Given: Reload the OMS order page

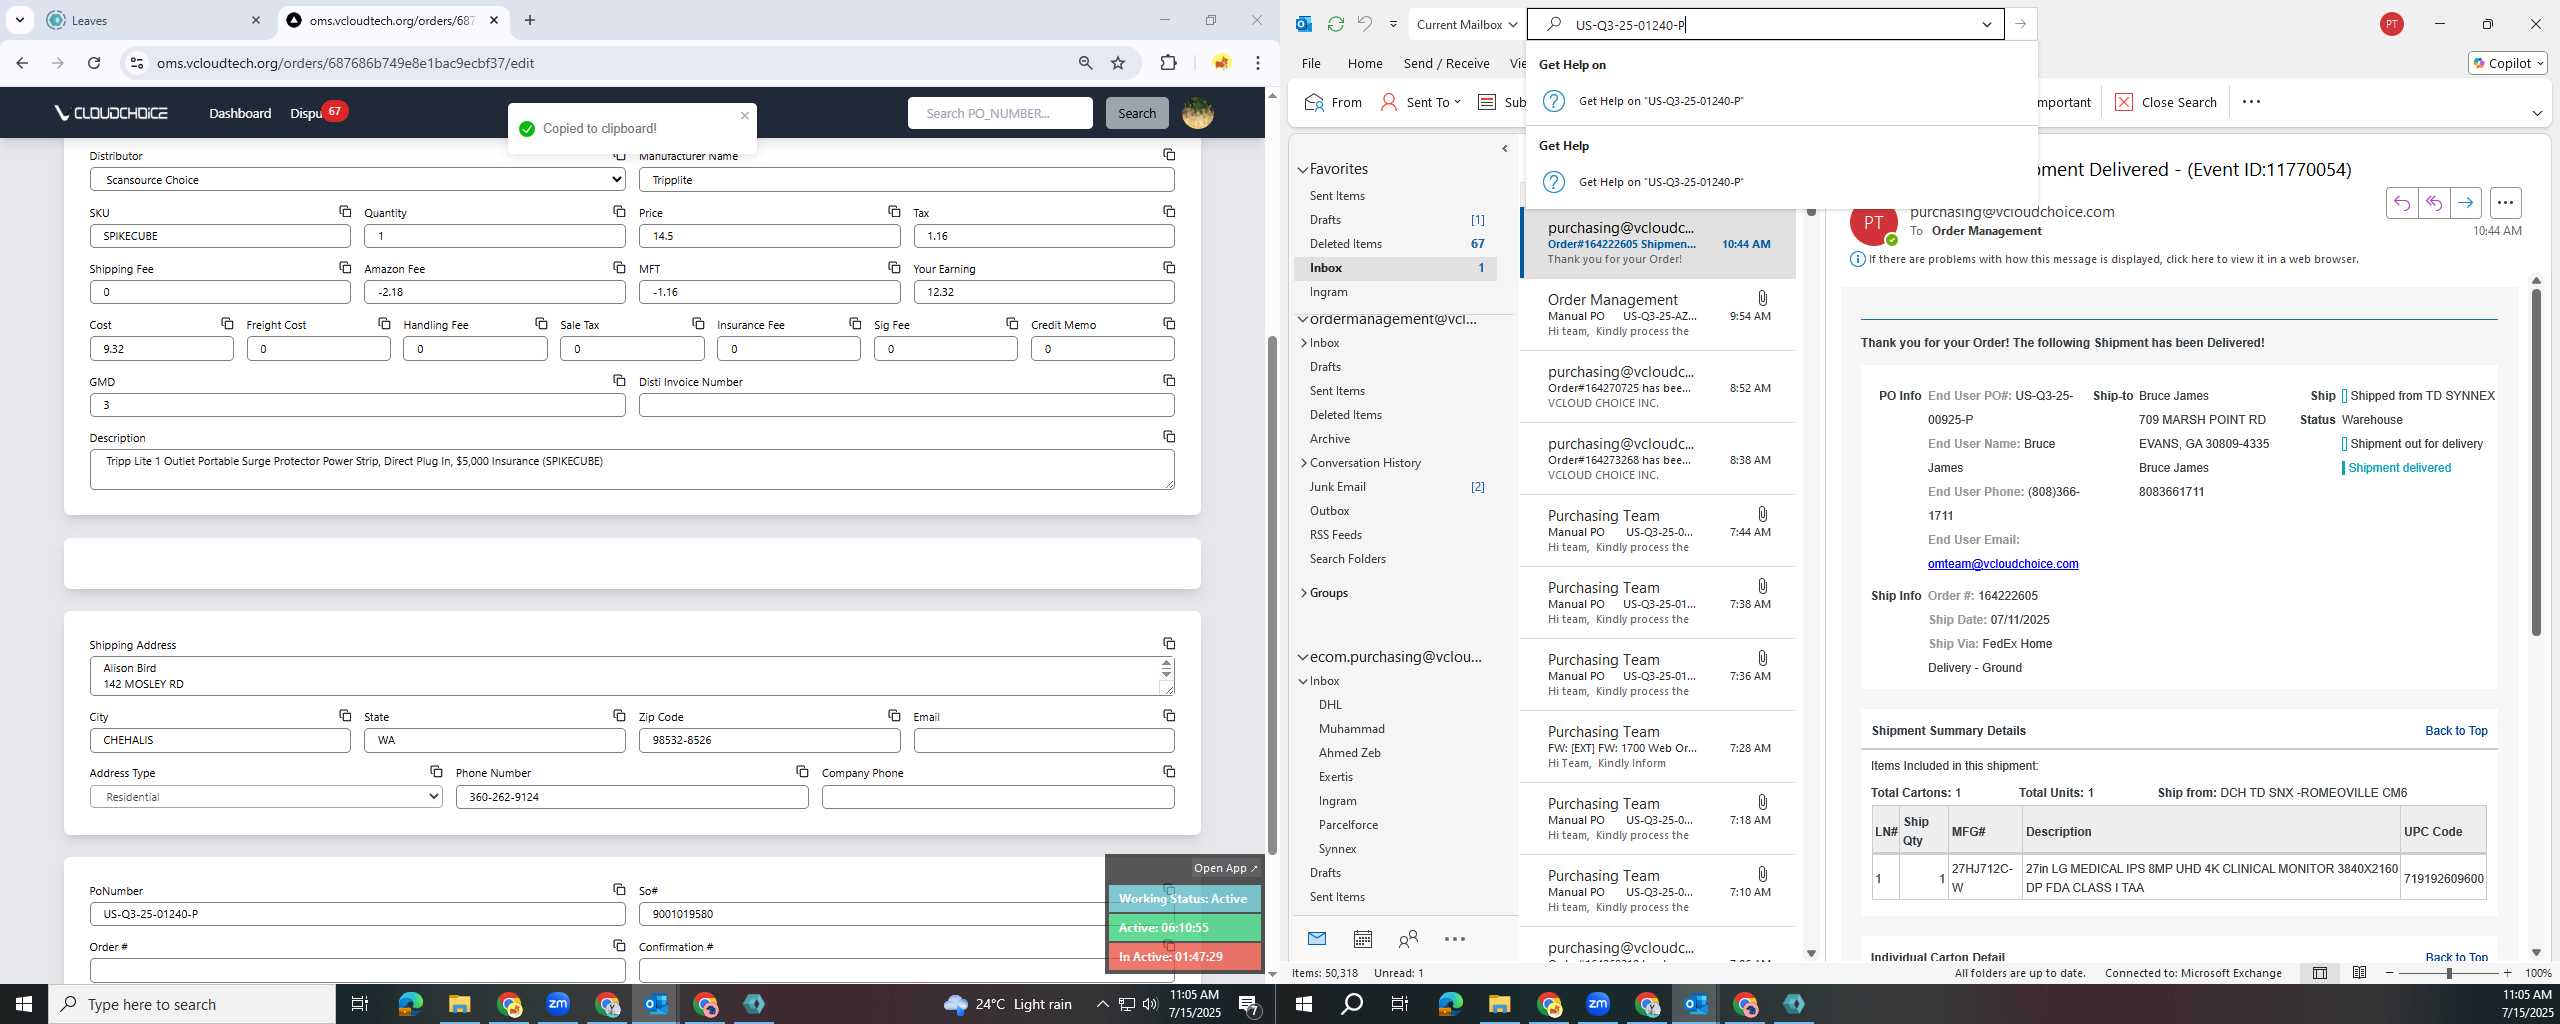Looking at the screenshot, I should (94, 63).
